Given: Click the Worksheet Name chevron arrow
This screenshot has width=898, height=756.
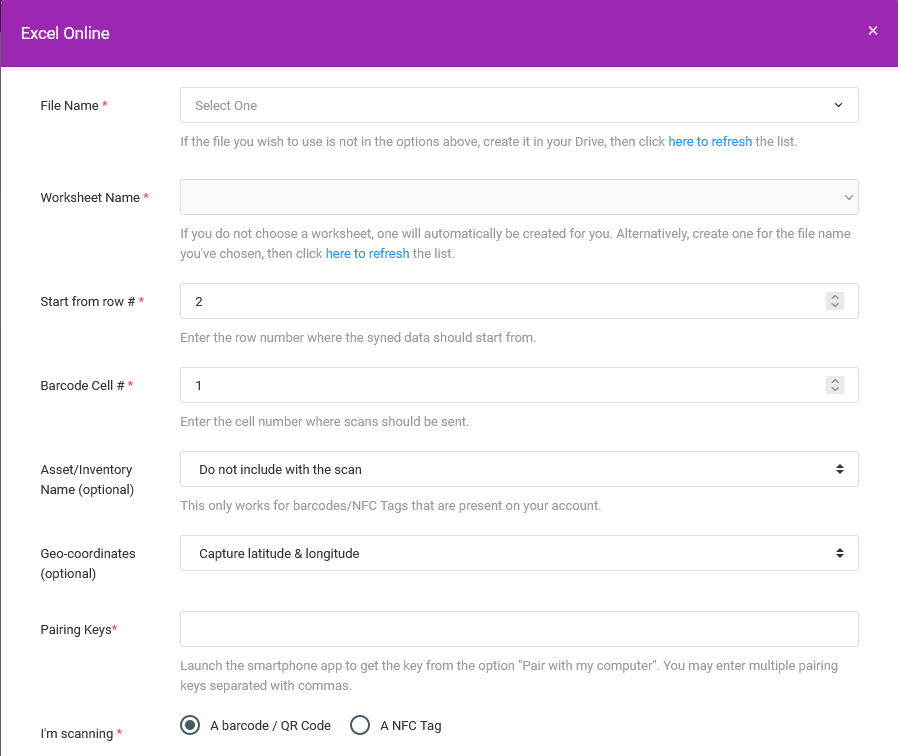Looking at the screenshot, I should pos(849,198).
